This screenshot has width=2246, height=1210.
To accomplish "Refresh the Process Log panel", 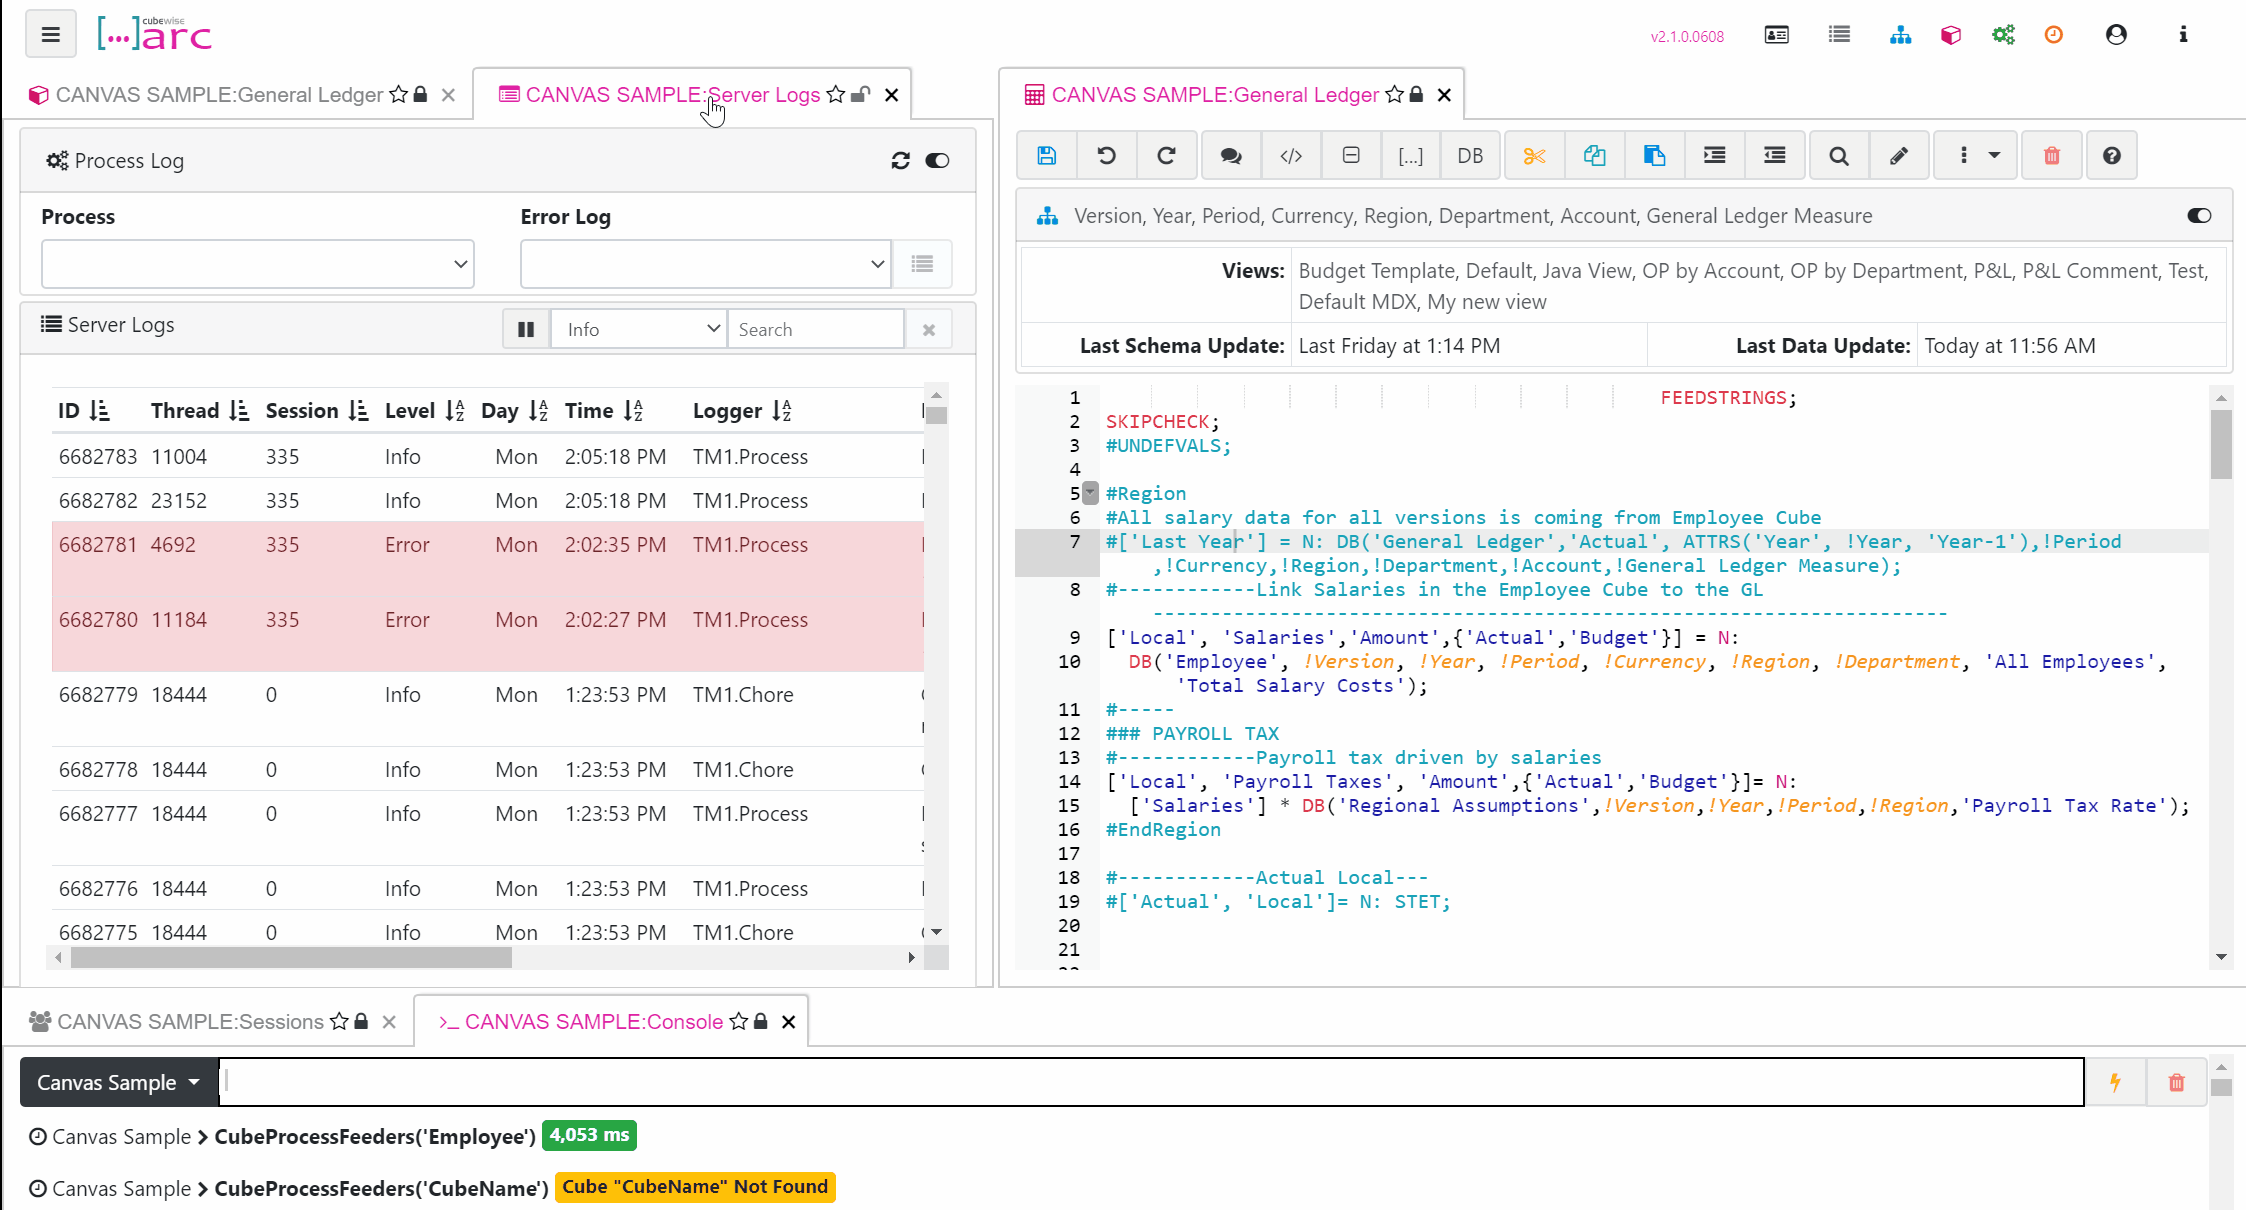I will [900, 161].
